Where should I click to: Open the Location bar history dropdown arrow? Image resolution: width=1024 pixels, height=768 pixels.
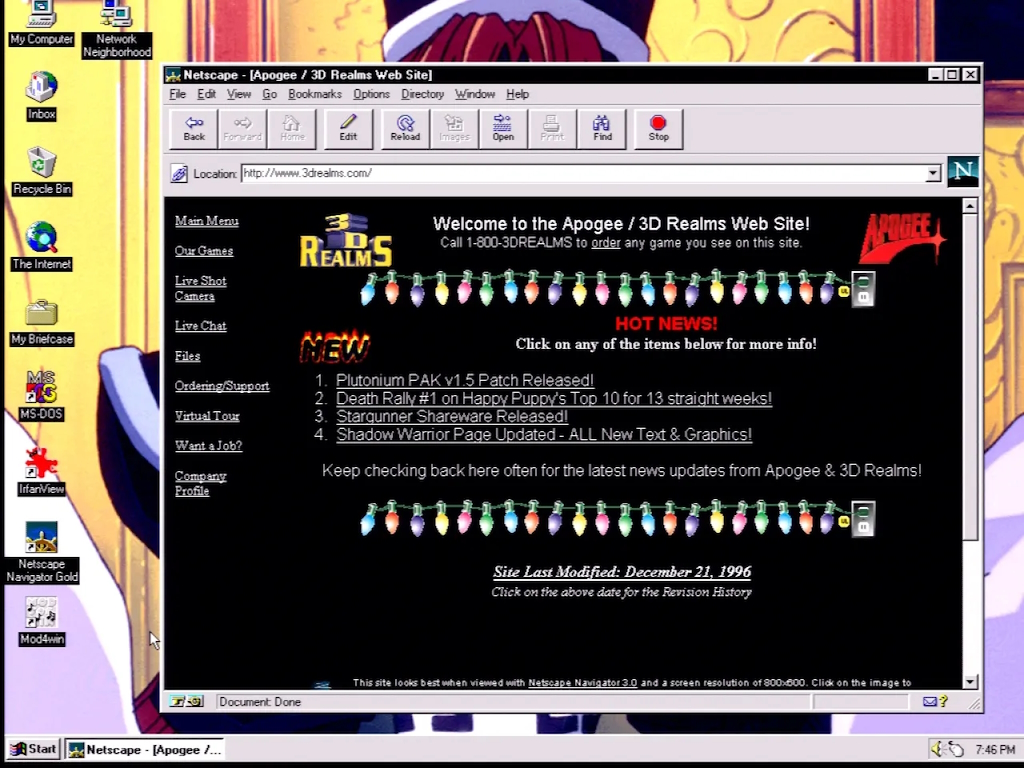[x=932, y=172]
